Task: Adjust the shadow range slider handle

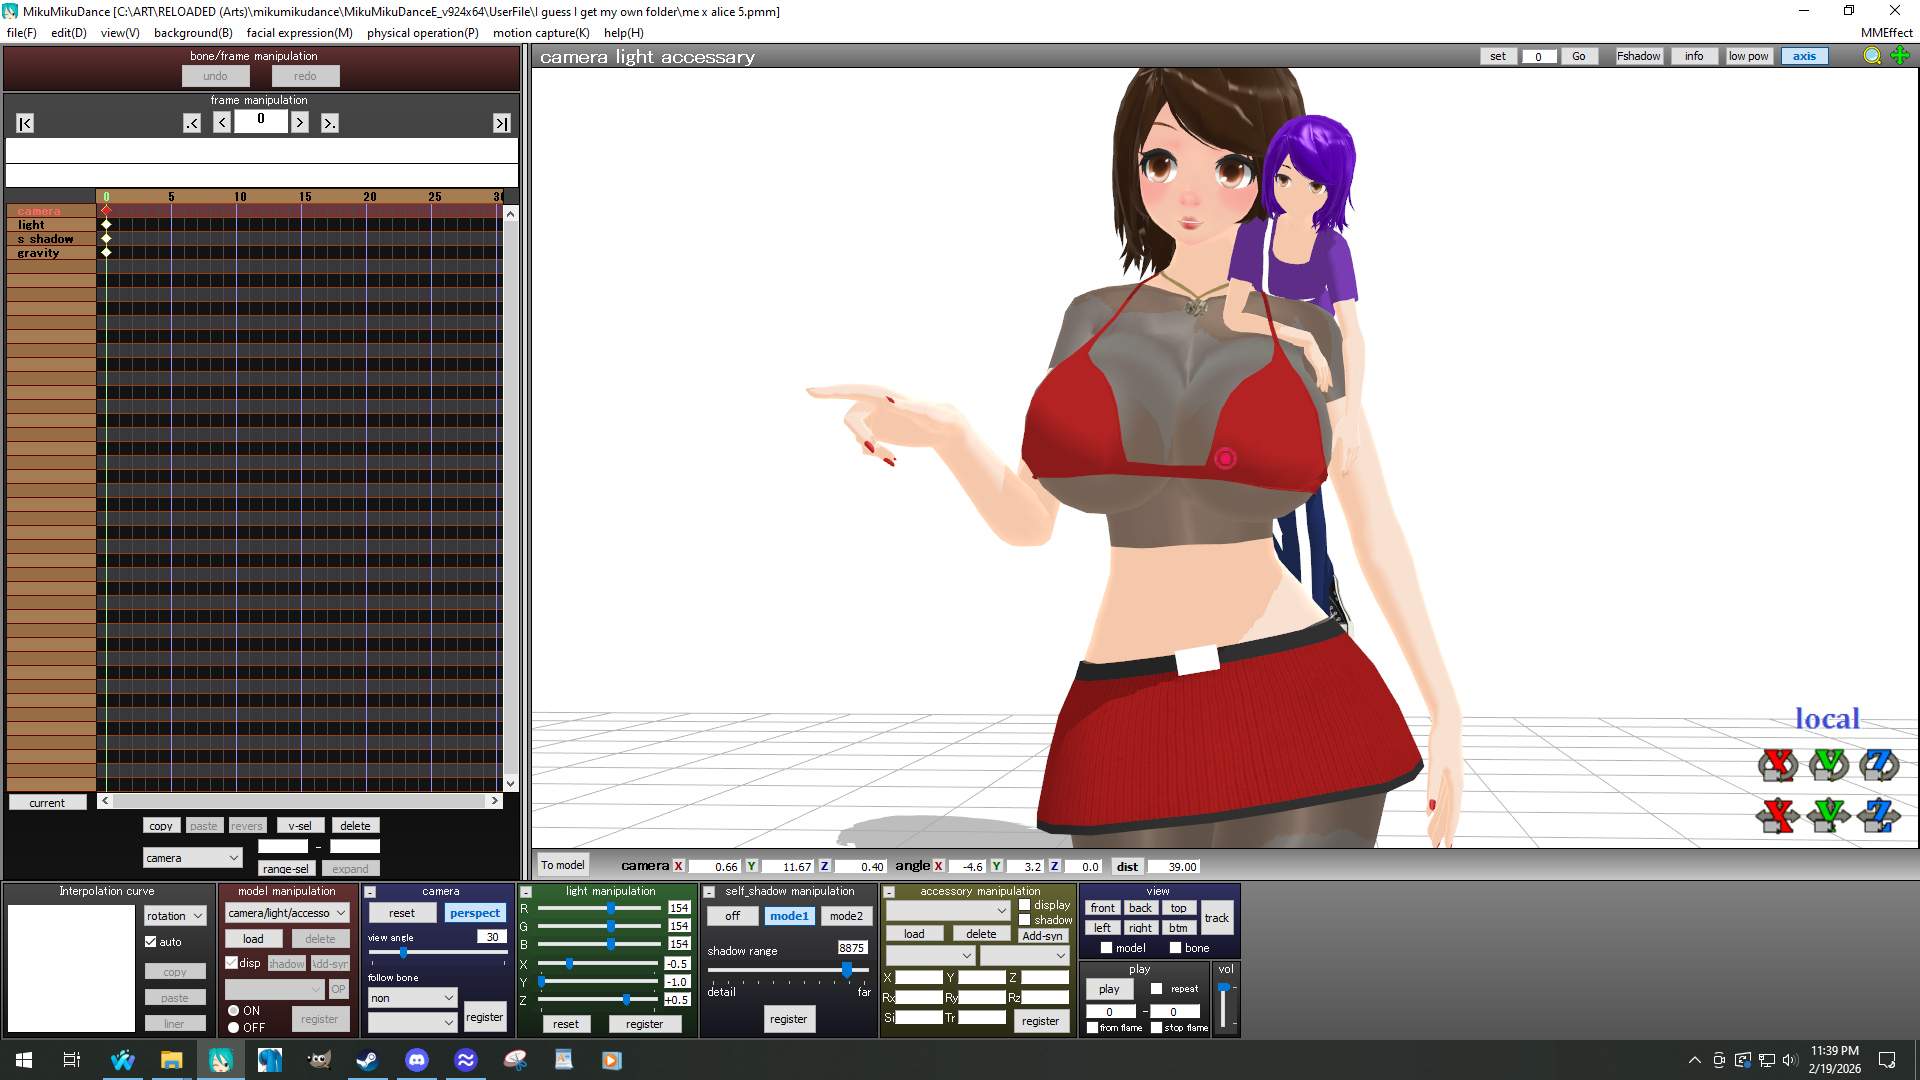Action: tap(847, 970)
